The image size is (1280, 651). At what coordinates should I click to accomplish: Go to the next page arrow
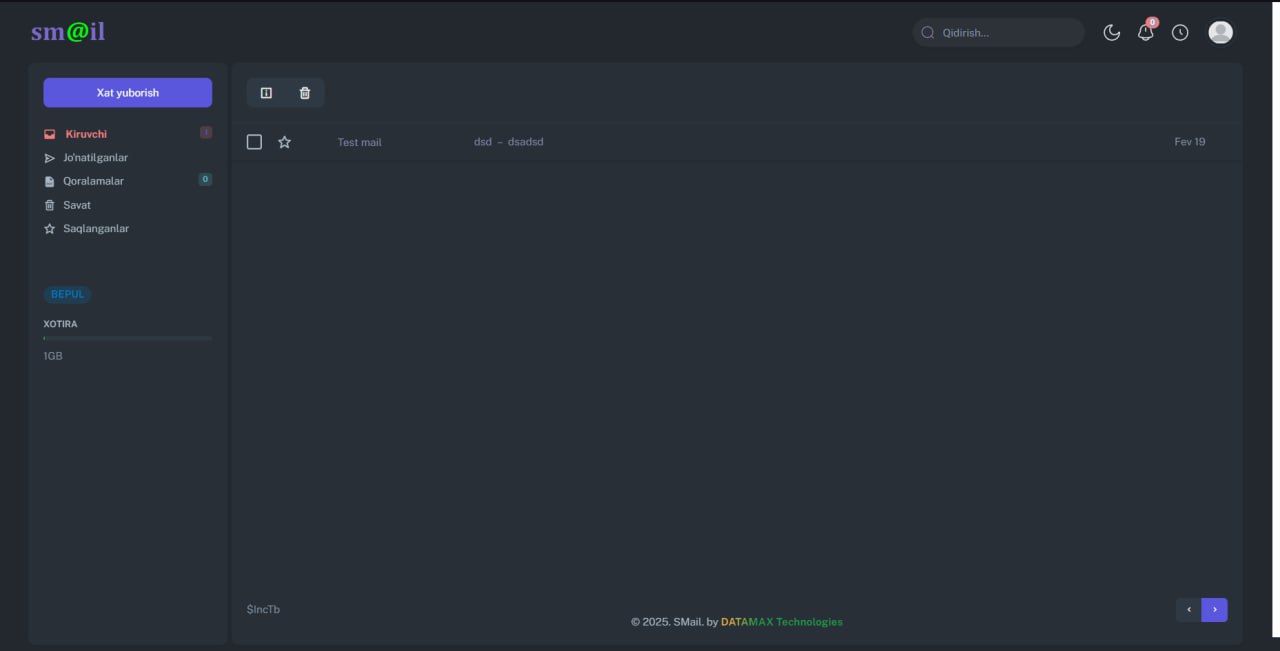pos(1214,610)
